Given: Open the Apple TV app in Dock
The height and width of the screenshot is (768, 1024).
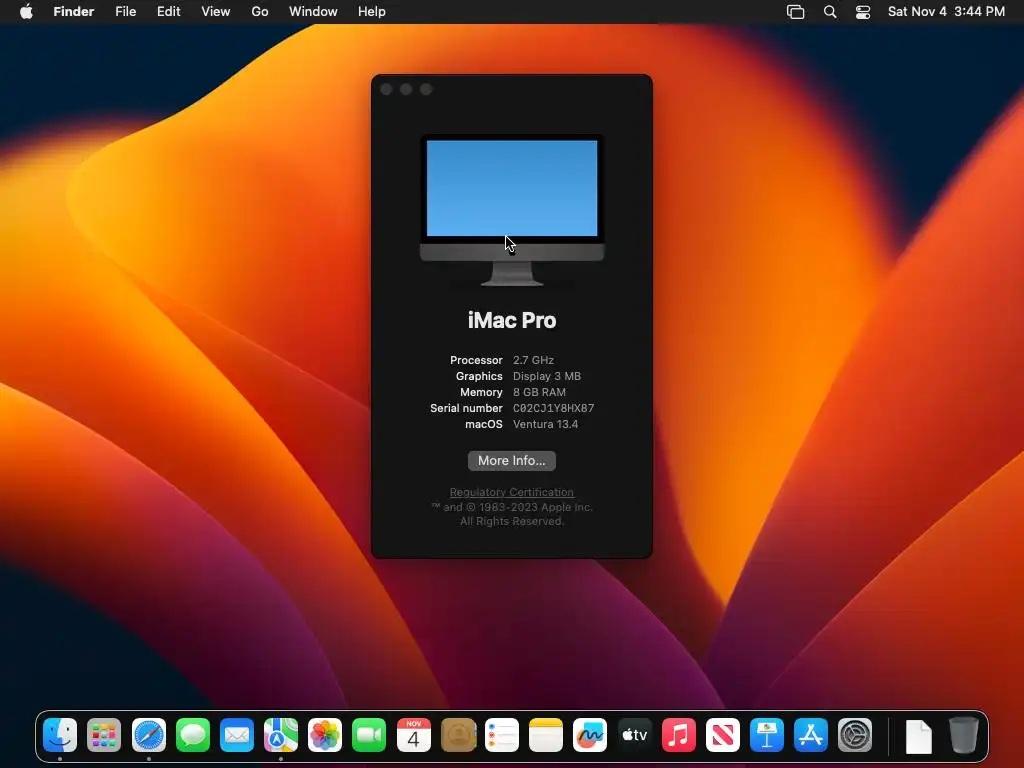Looking at the screenshot, I should 634,735.
